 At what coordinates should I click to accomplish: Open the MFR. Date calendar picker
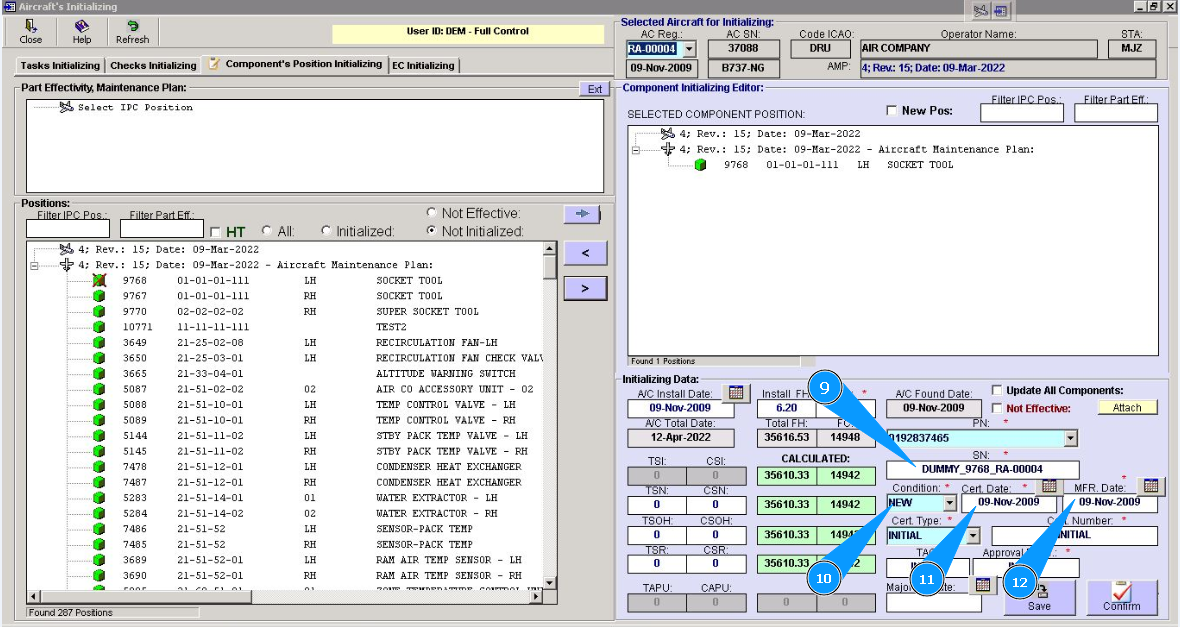(x=1151, y=485)
